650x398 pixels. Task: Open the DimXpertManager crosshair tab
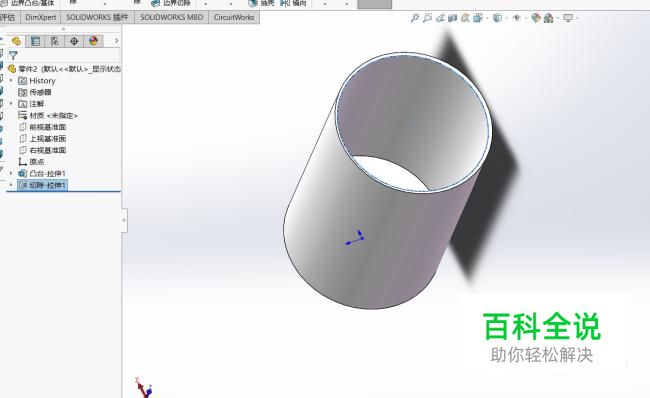pyautogui.click(x=74, y=41)
